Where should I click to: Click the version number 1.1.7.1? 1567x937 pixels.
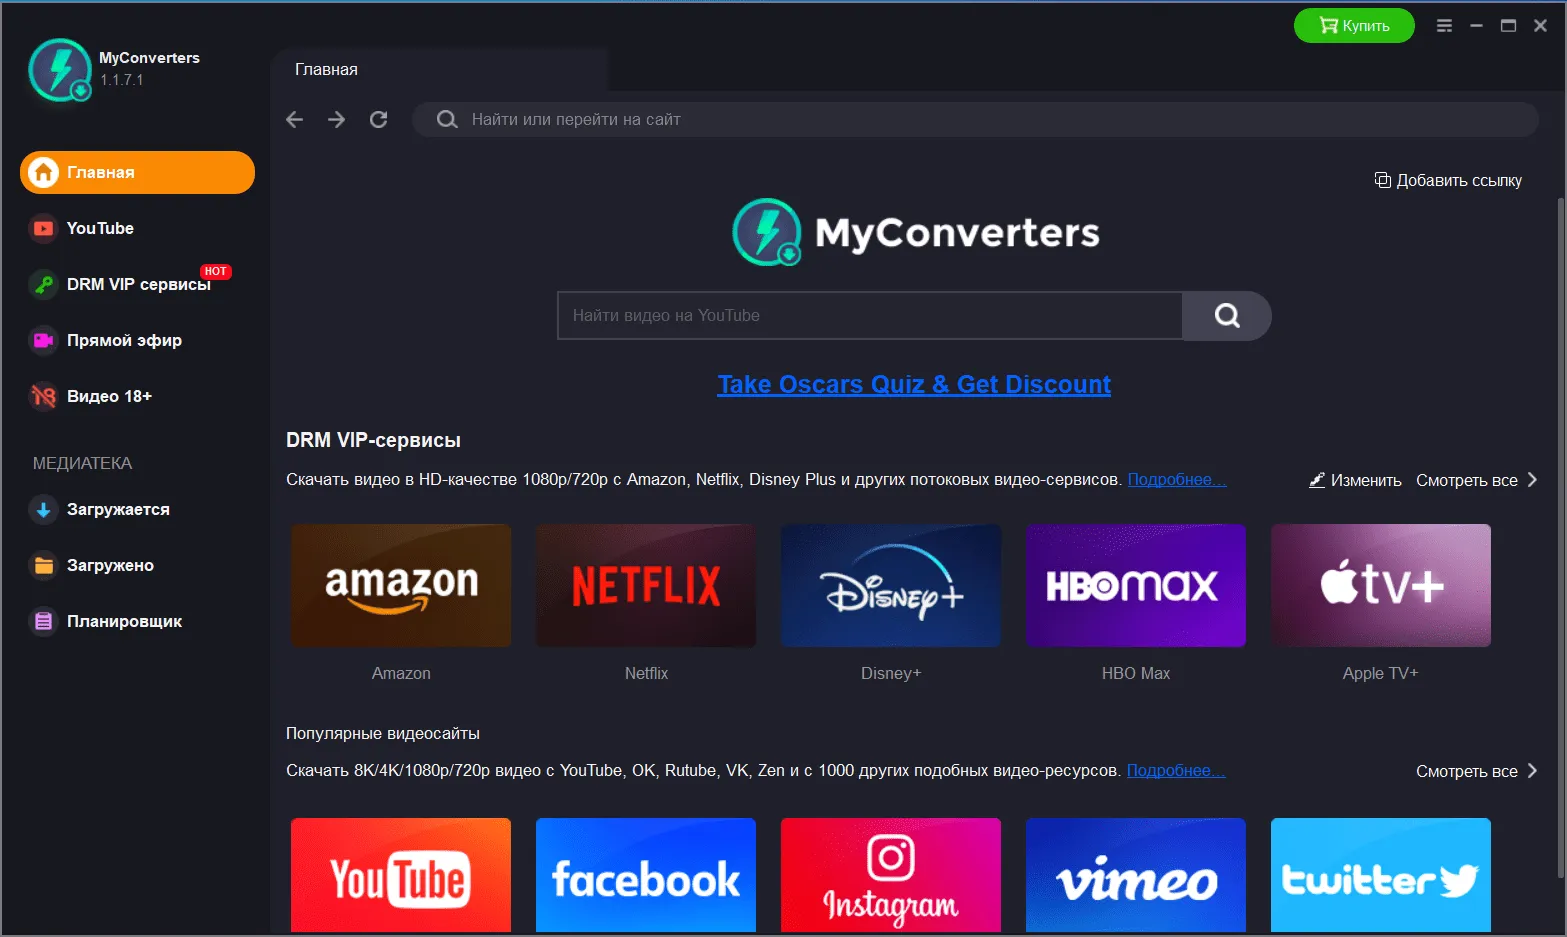coord(122,80)
